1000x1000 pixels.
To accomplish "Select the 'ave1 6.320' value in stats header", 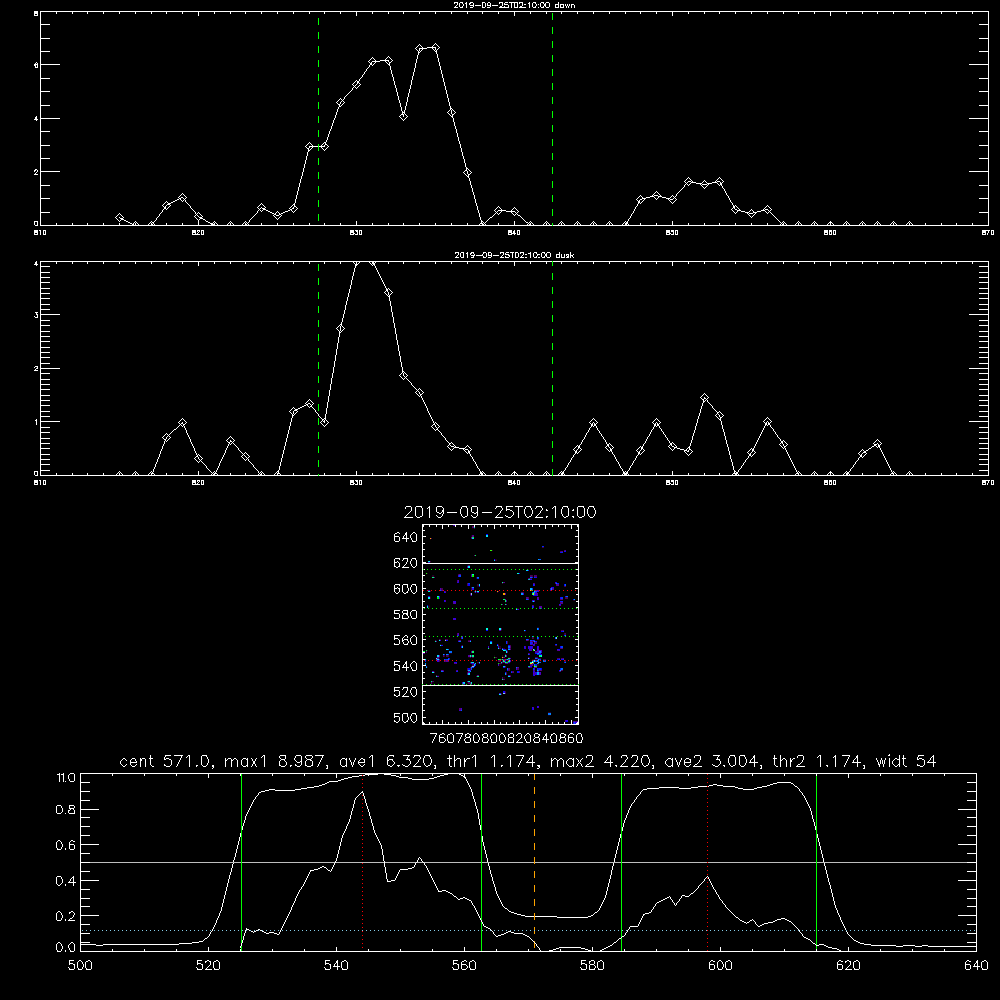I will tap(386, 761).
